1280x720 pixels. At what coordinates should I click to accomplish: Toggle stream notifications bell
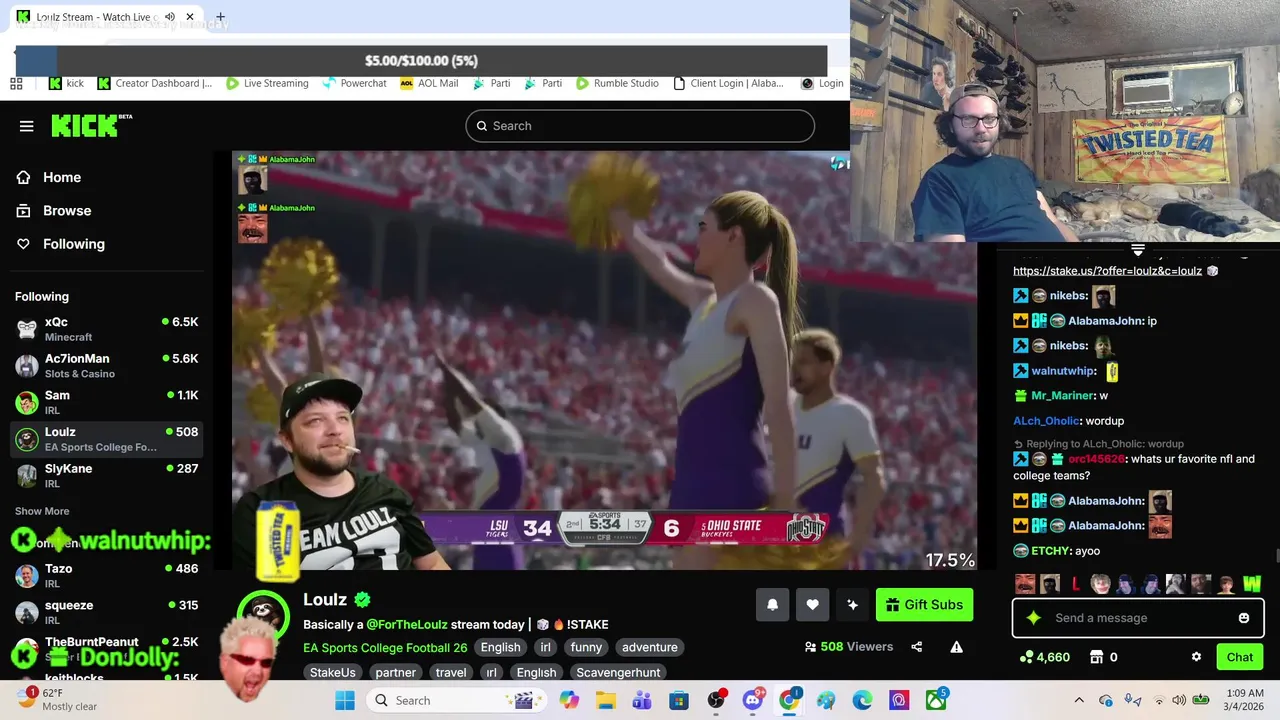coord(772,605)
